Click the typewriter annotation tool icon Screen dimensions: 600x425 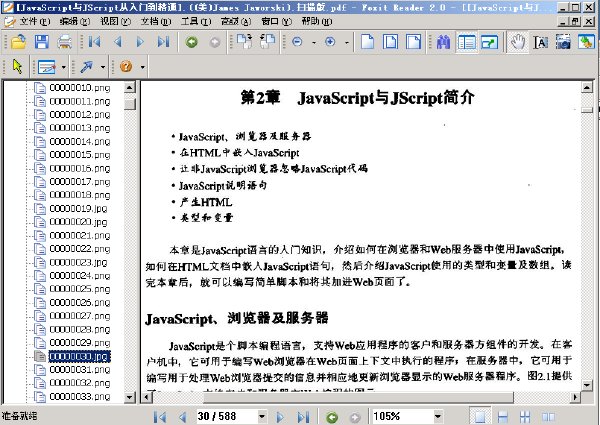[x=47, y=67]
